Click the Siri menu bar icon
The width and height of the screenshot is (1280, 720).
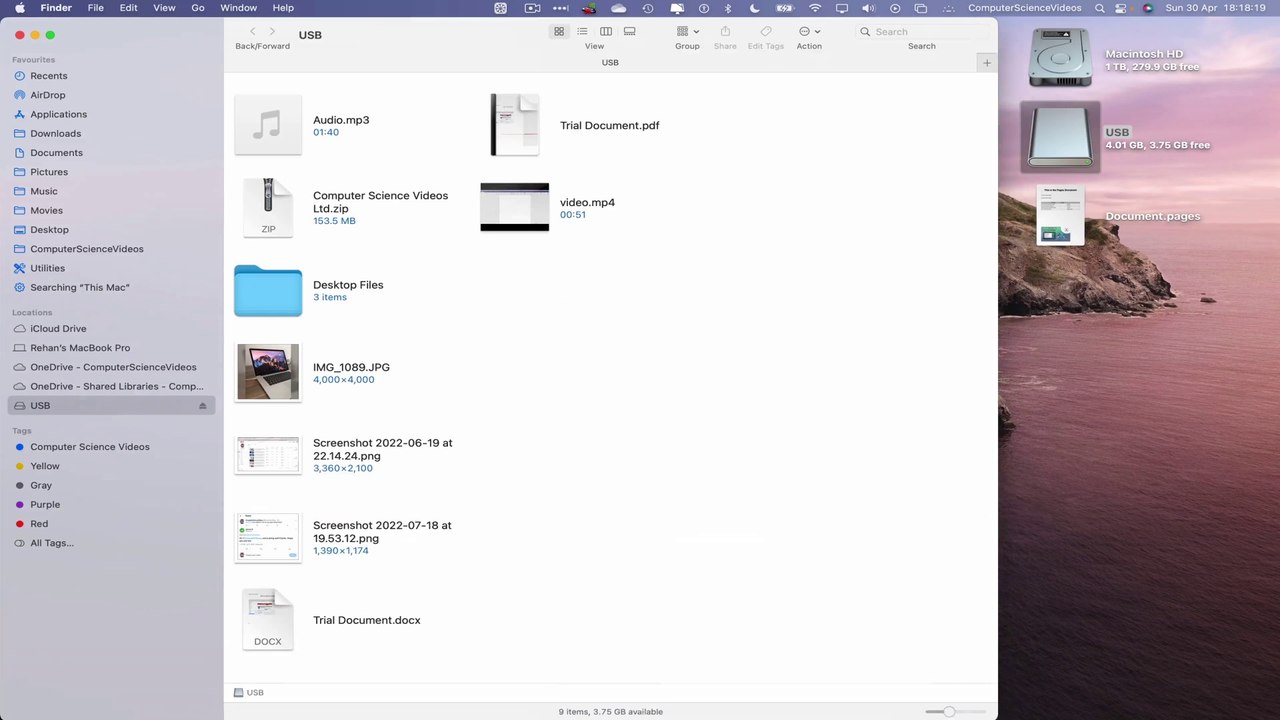[1148, 8]
